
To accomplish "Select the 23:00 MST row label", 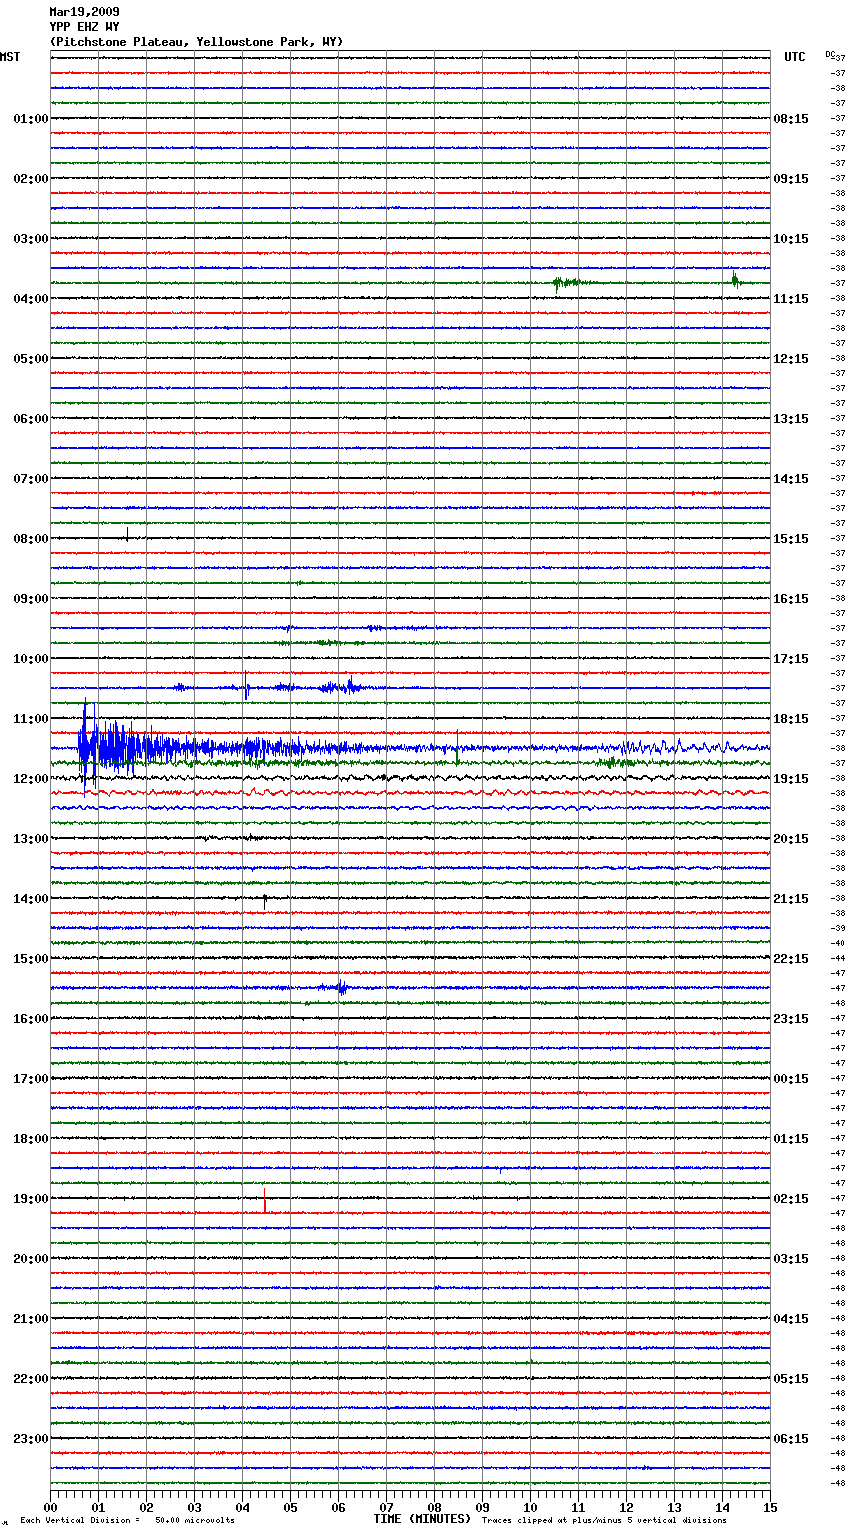I will click(x=30, y=1439).
